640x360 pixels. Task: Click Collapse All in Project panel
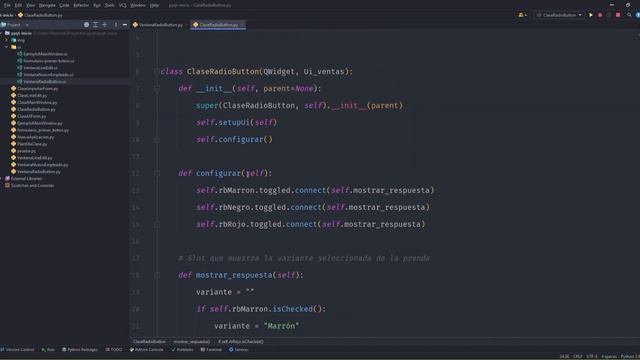click(105, 25)
